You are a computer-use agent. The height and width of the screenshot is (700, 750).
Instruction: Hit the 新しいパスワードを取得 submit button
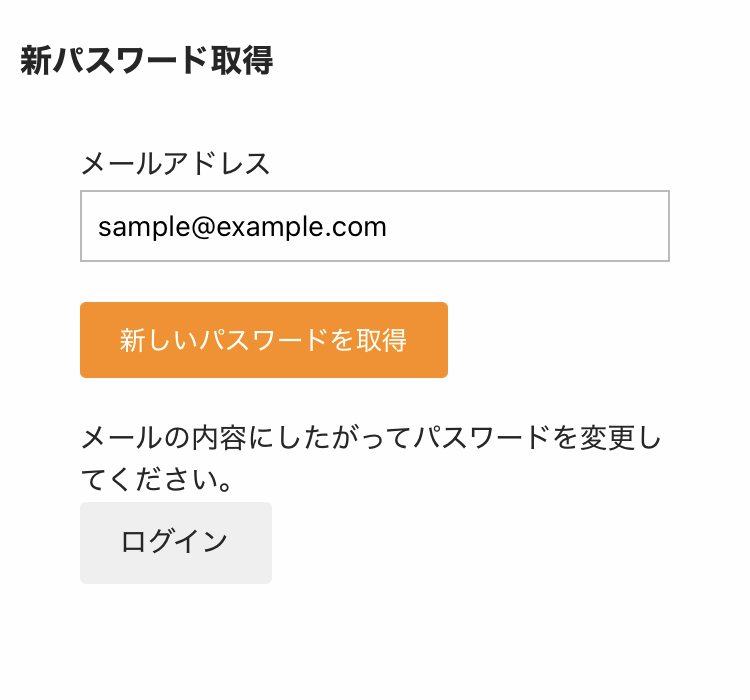264,340
